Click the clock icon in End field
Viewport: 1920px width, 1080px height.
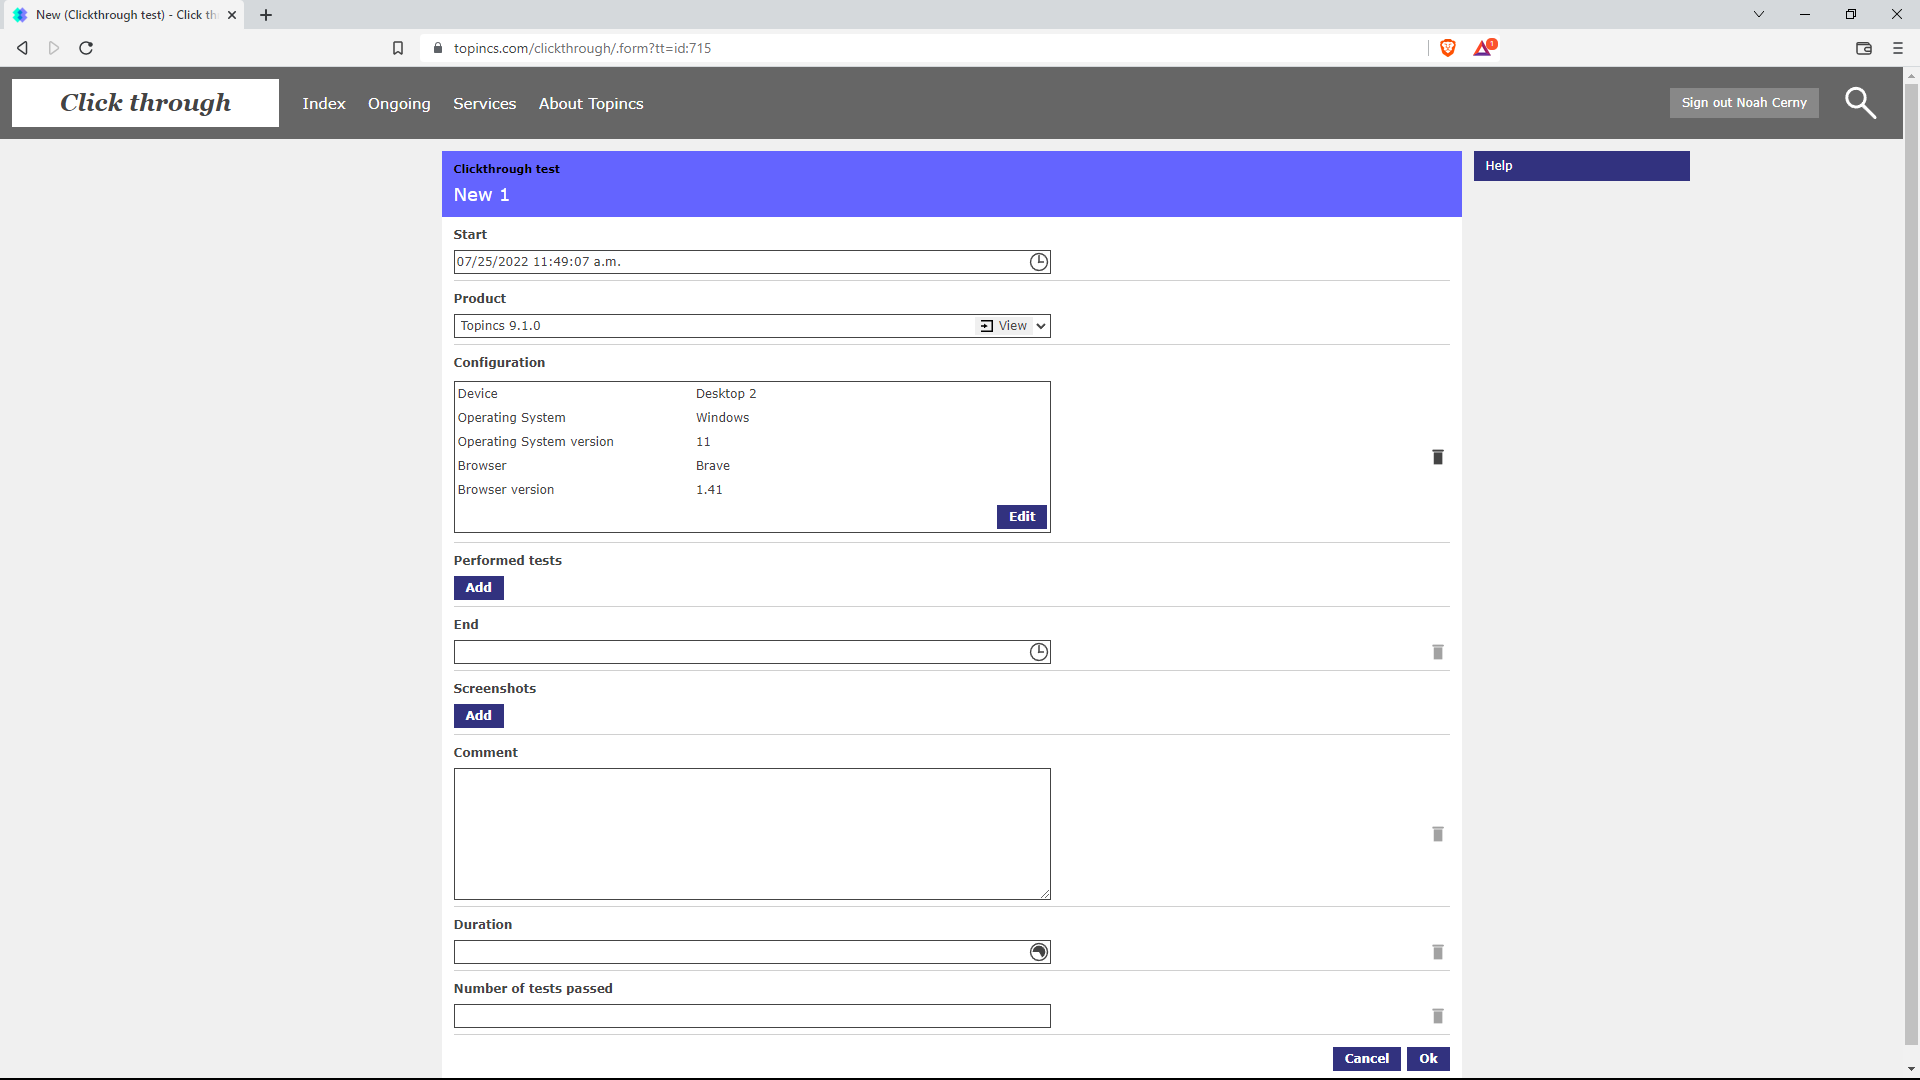coord(1039,652)
